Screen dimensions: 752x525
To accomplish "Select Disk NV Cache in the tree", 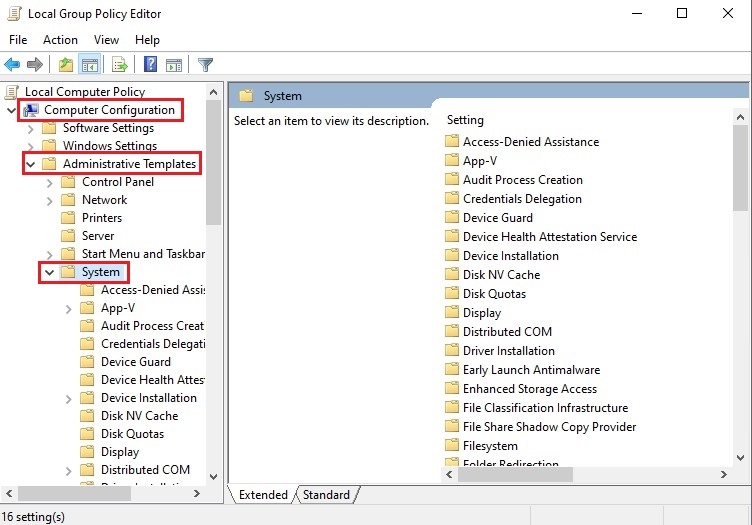I will click(x=140, y=416).
